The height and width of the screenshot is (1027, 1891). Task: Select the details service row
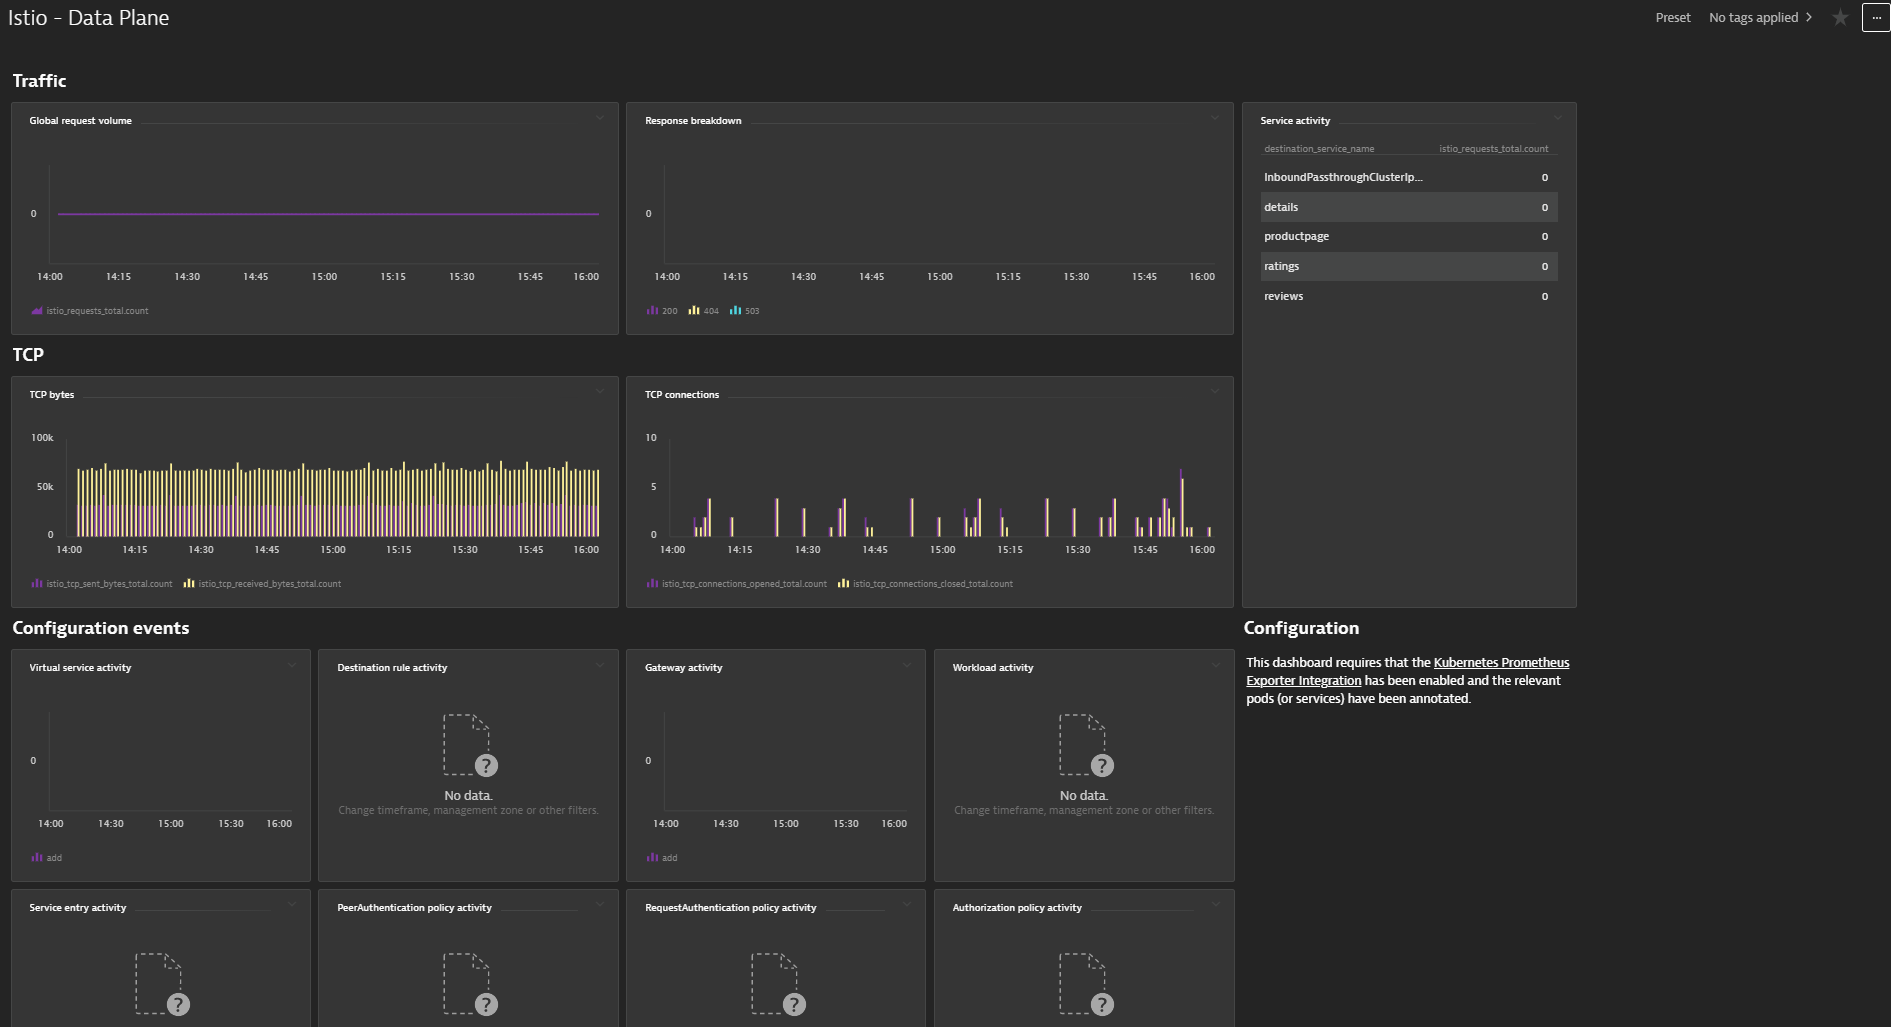point(1408,207)
